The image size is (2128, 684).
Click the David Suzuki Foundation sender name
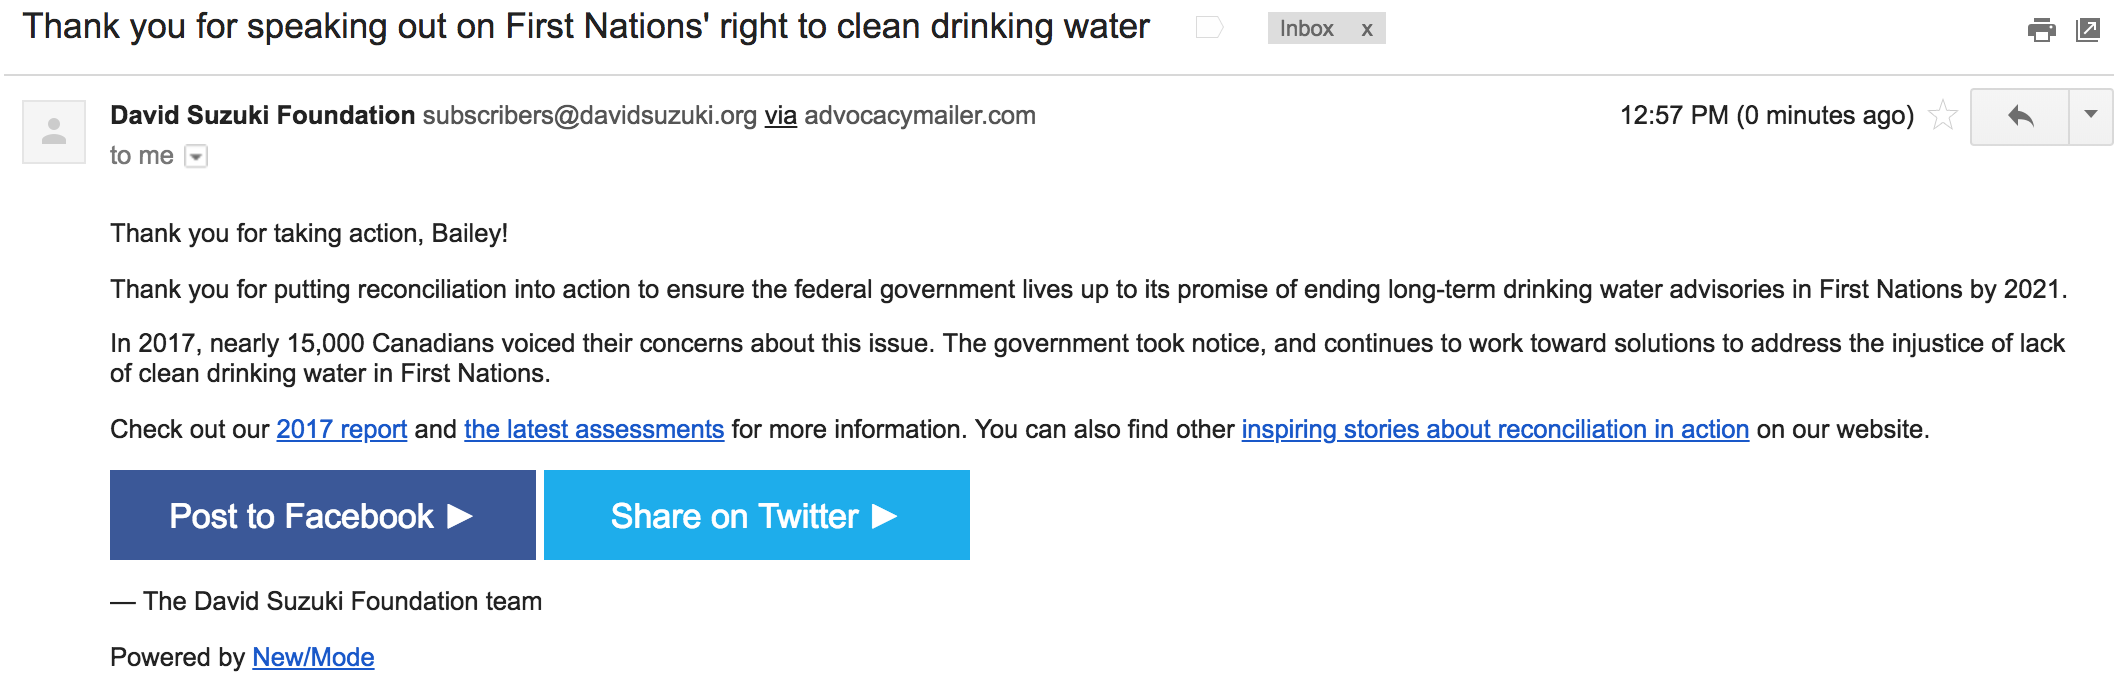click(x=263, y=116)
